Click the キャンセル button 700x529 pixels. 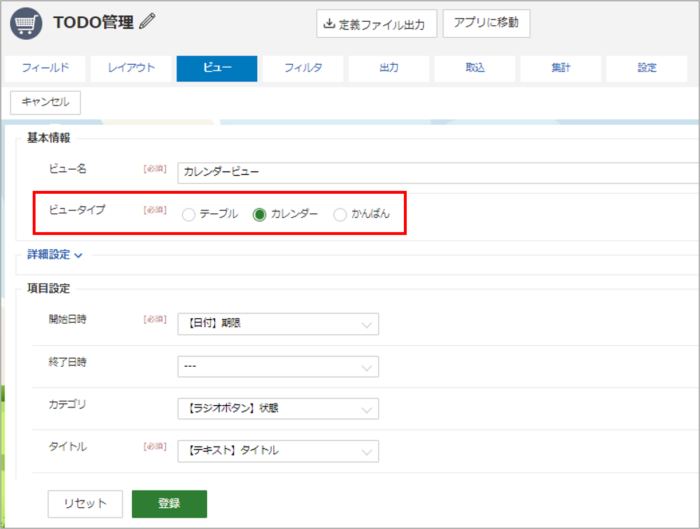[x=46, y=103]
